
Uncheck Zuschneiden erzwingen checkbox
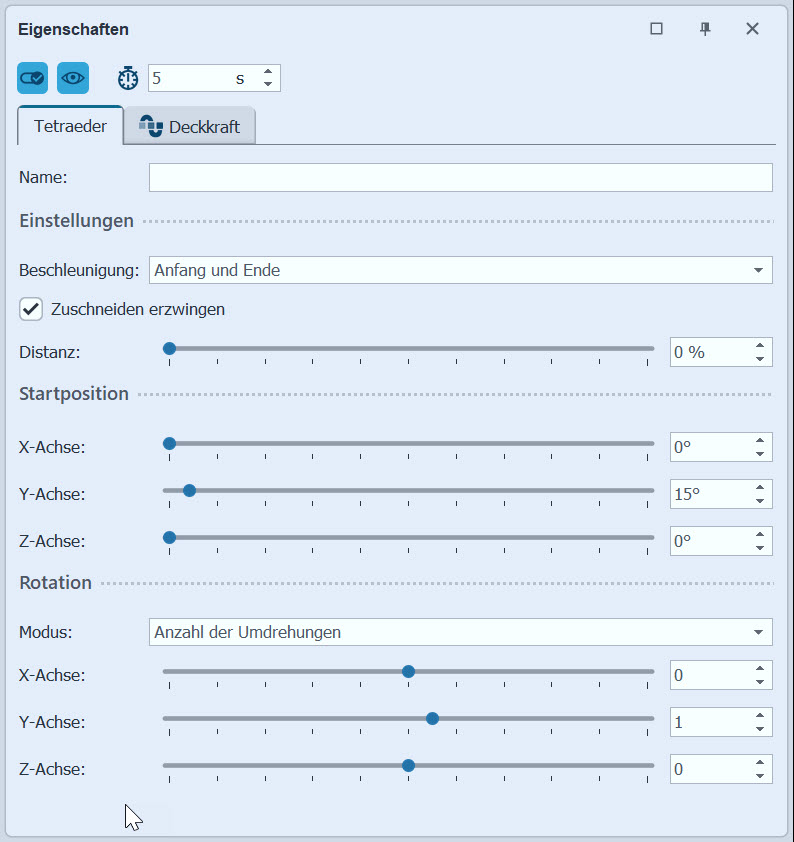(31, 309)
